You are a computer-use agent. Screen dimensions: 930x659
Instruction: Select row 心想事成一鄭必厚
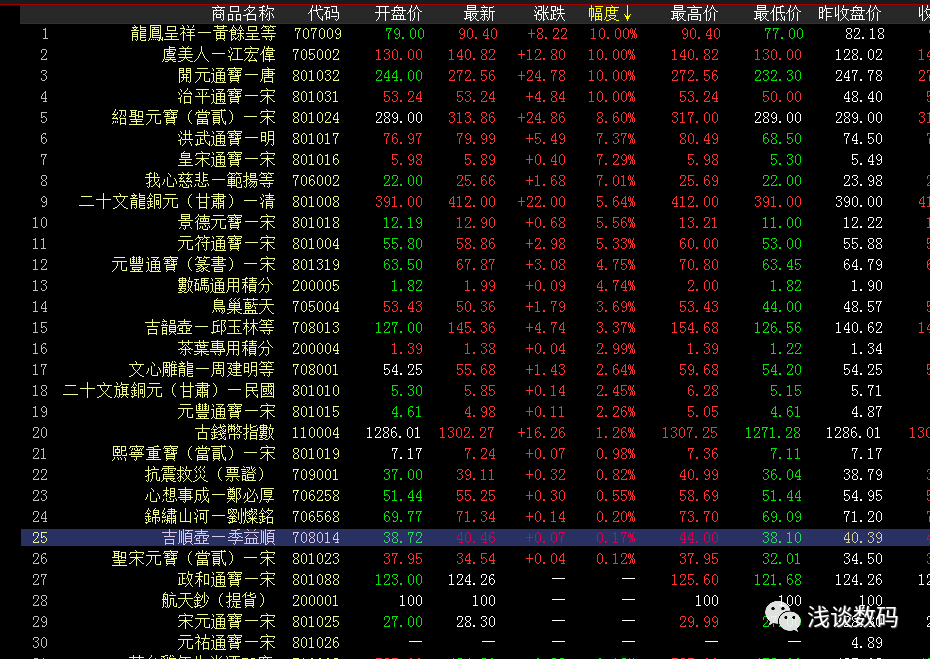click(x=474, y=495)
